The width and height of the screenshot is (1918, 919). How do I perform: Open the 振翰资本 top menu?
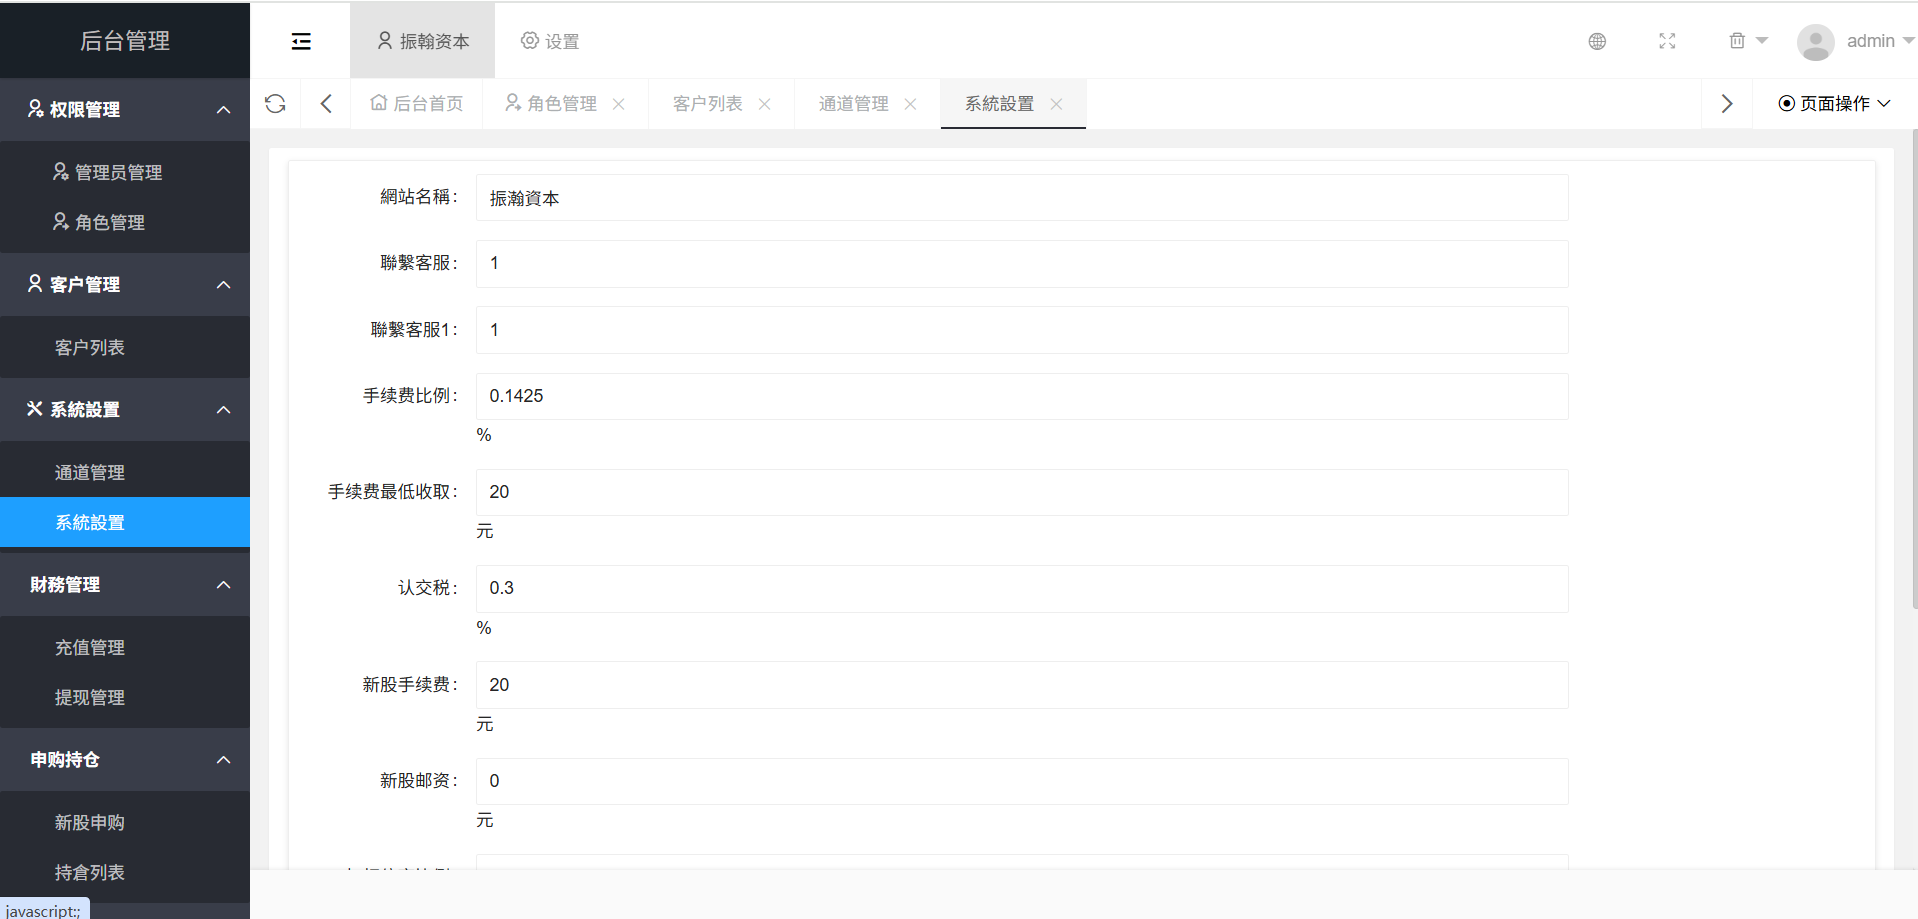point(422,41)
